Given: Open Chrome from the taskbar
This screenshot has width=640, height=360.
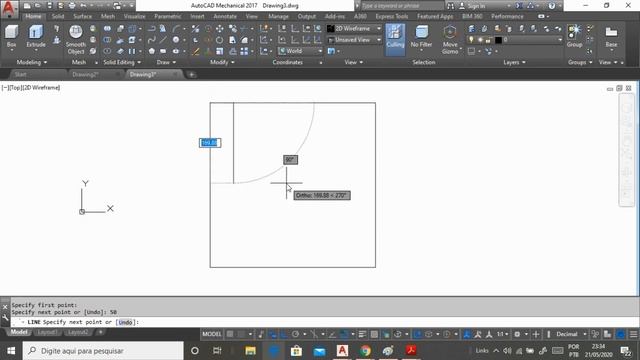Looking at the screenshot, I should click(365, 351).
